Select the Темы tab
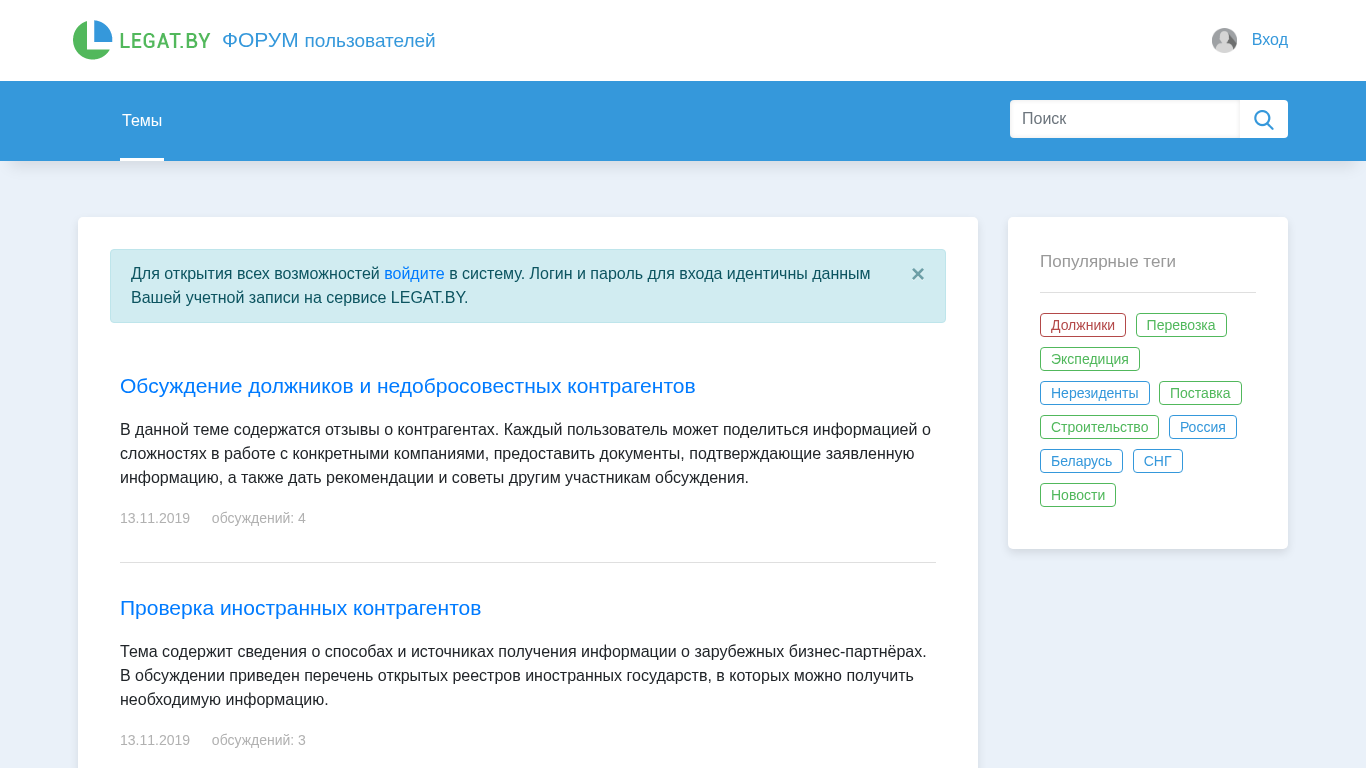The height and width of the screenshot is (768, 1366). click(x=142, y=121)
